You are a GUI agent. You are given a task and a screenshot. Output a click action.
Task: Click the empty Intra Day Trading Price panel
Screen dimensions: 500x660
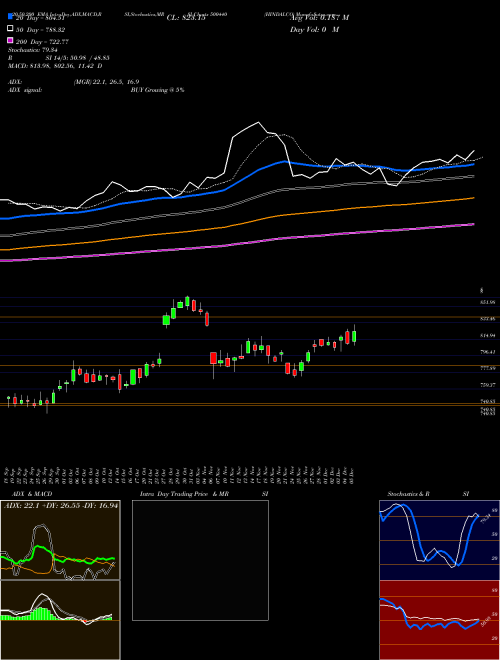(x=200, y=560)
